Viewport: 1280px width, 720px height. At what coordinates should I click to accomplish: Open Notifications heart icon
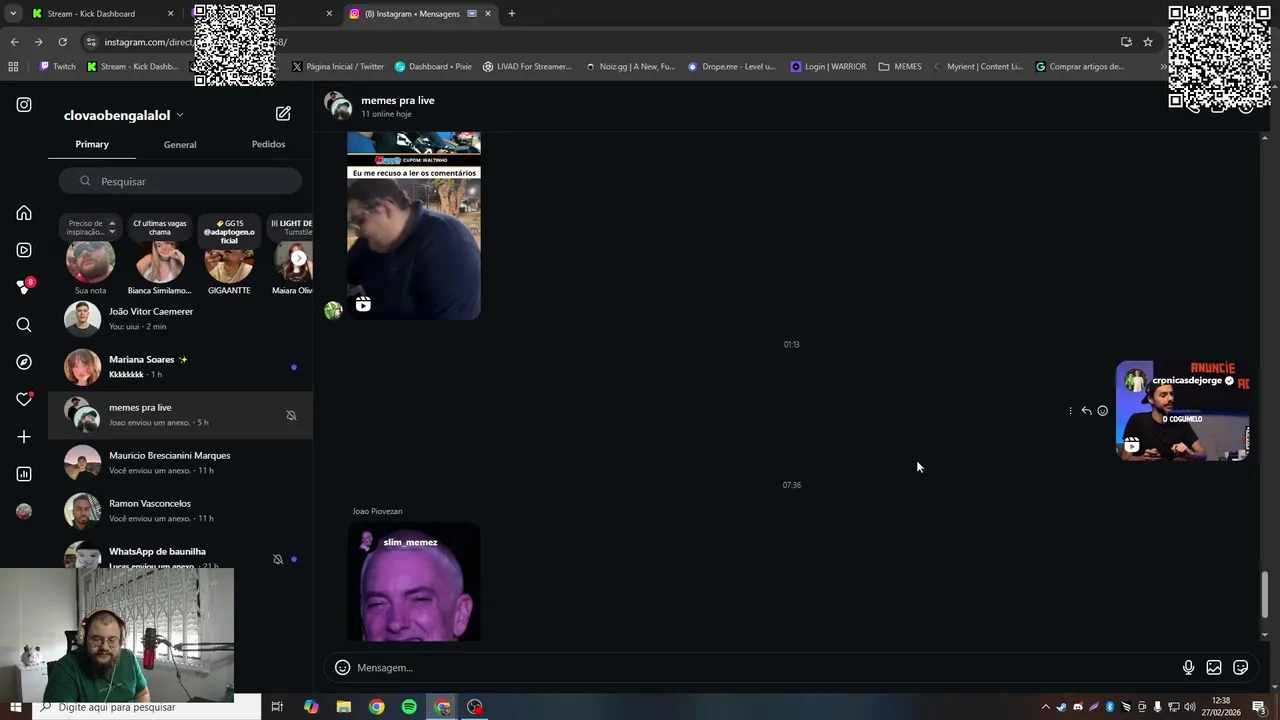[24, 399]
